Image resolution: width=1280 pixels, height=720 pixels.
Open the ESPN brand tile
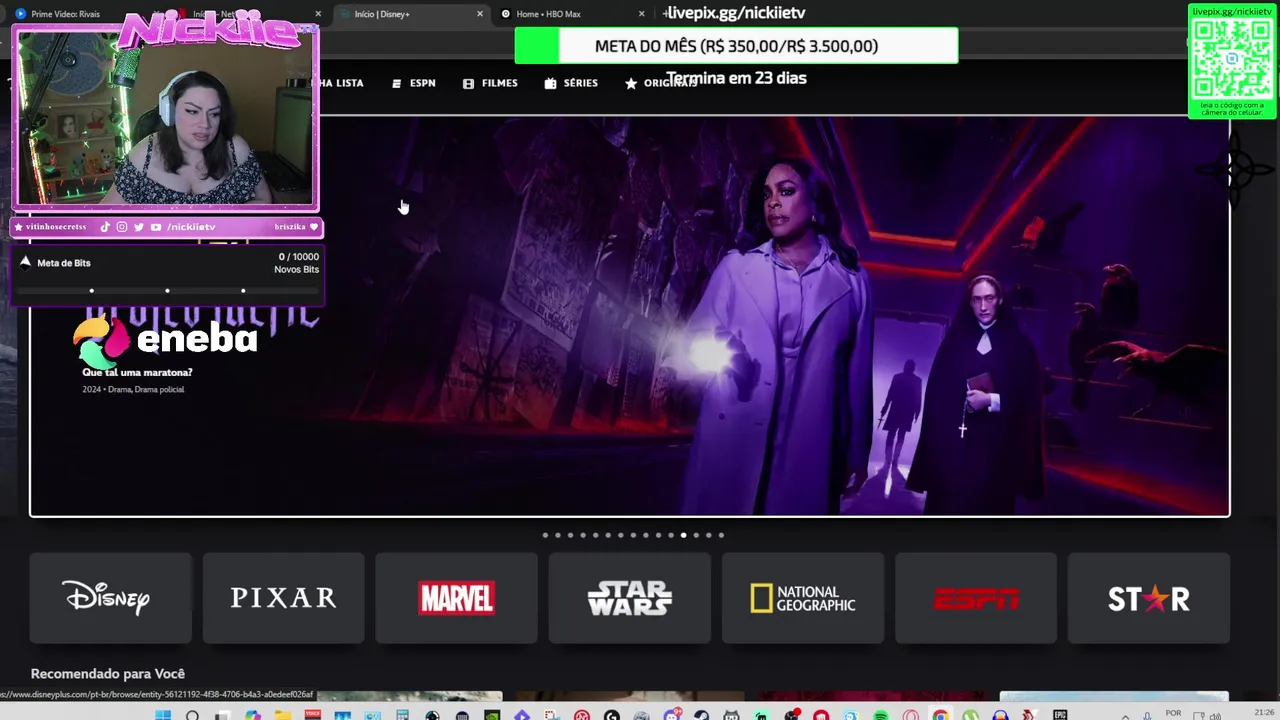point(975,598)
